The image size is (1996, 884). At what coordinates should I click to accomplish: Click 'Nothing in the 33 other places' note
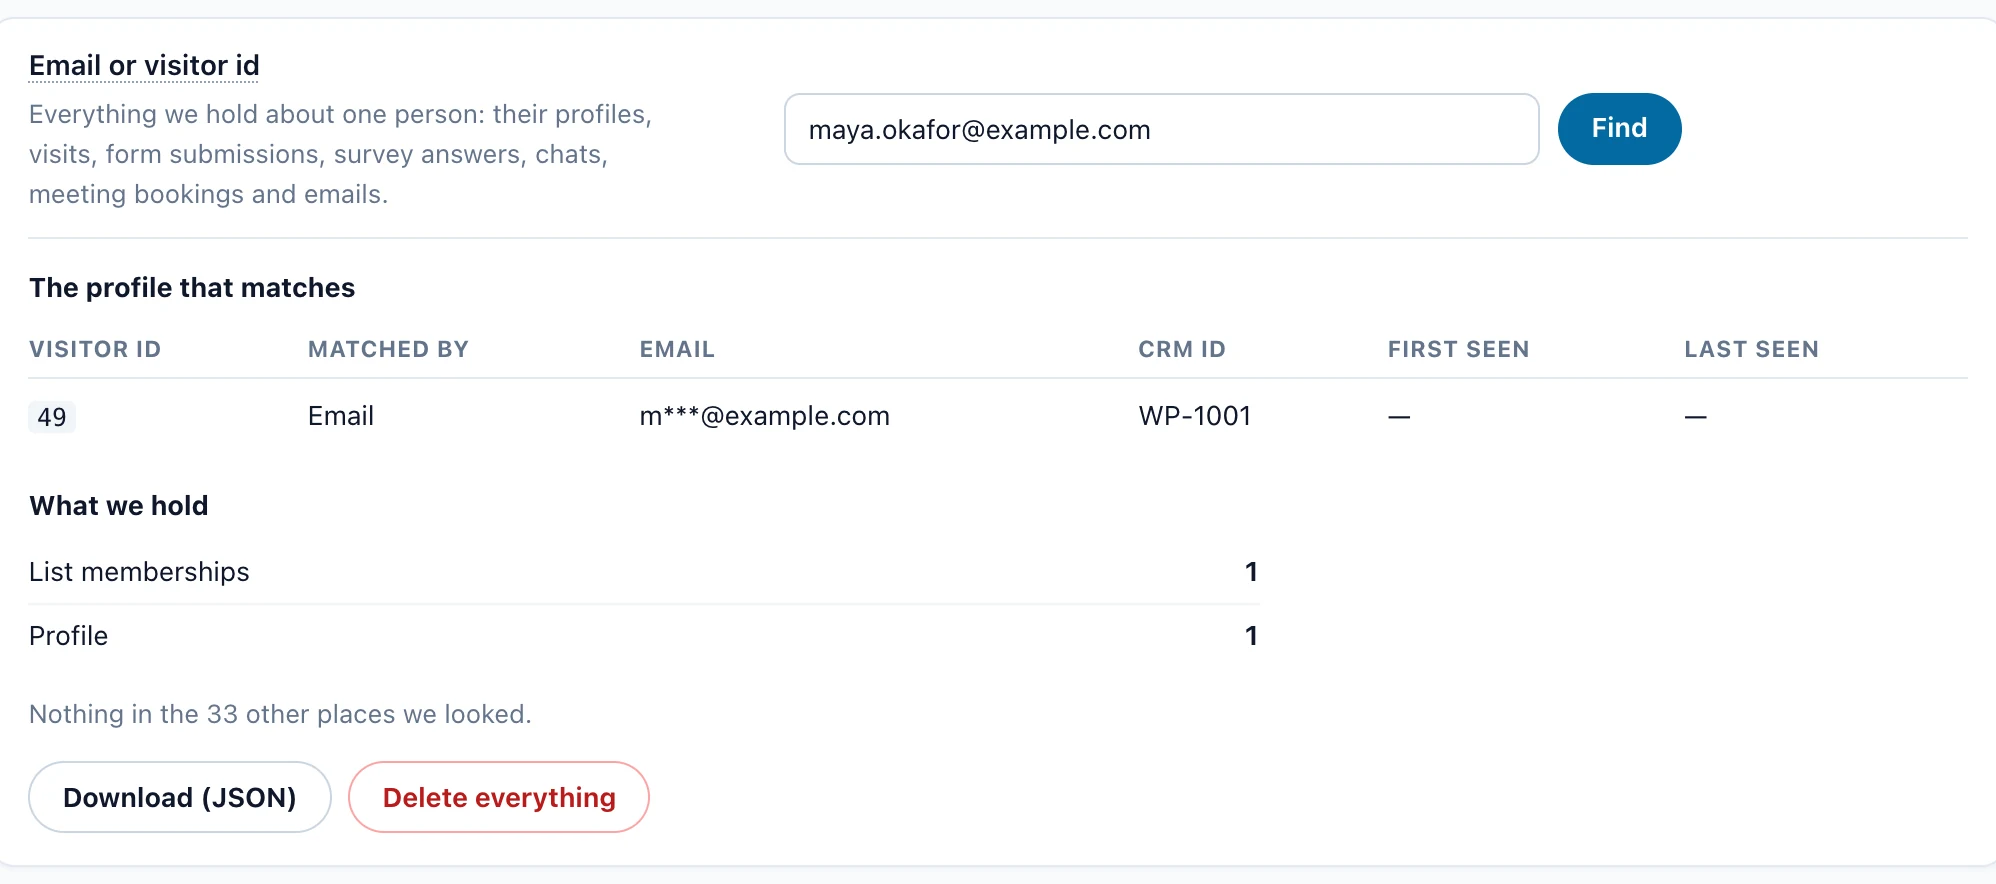pos(280,714)
